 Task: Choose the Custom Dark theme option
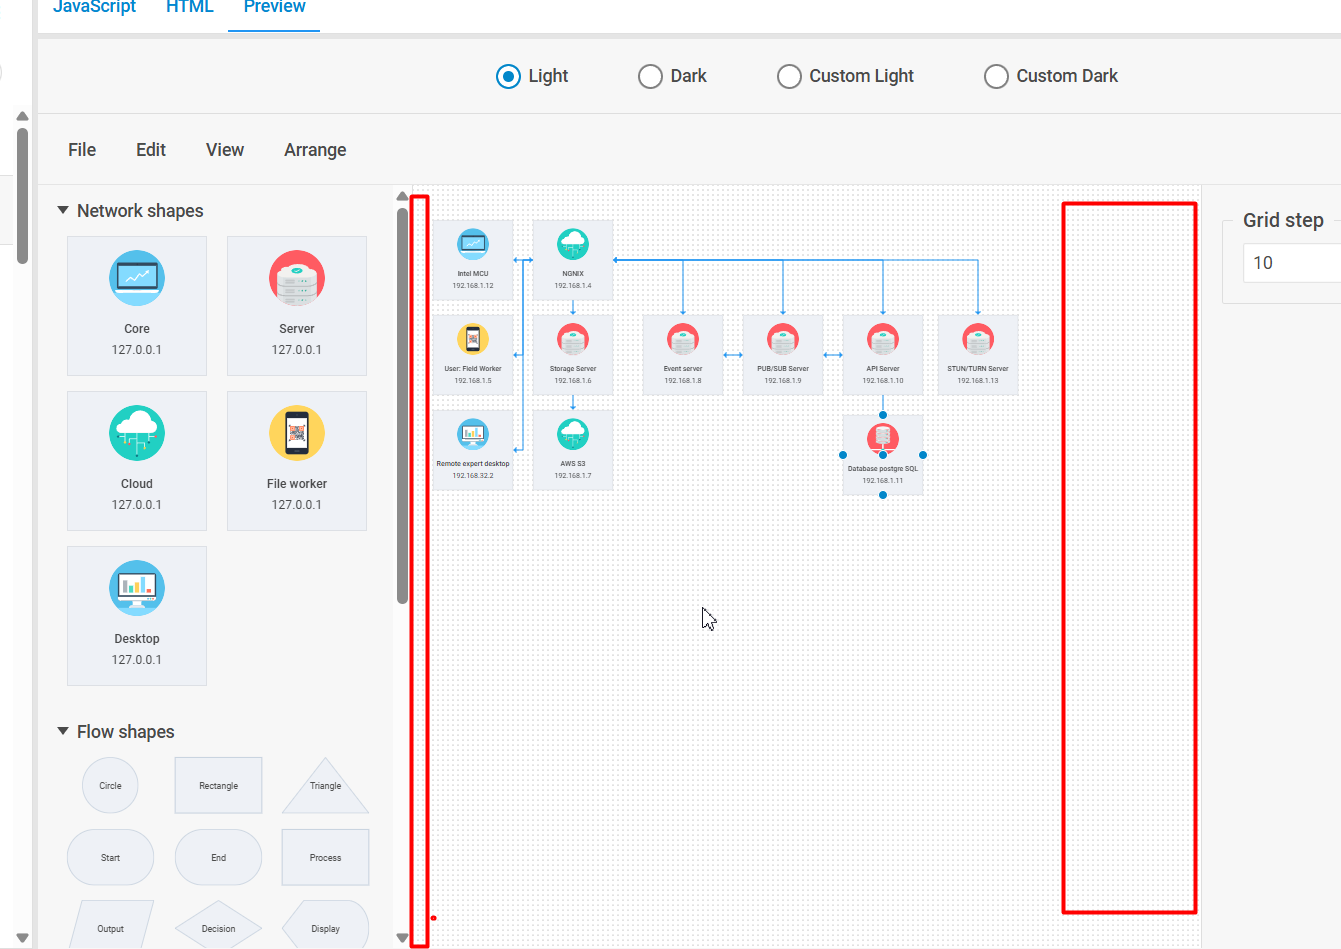[x=996, y=77]
